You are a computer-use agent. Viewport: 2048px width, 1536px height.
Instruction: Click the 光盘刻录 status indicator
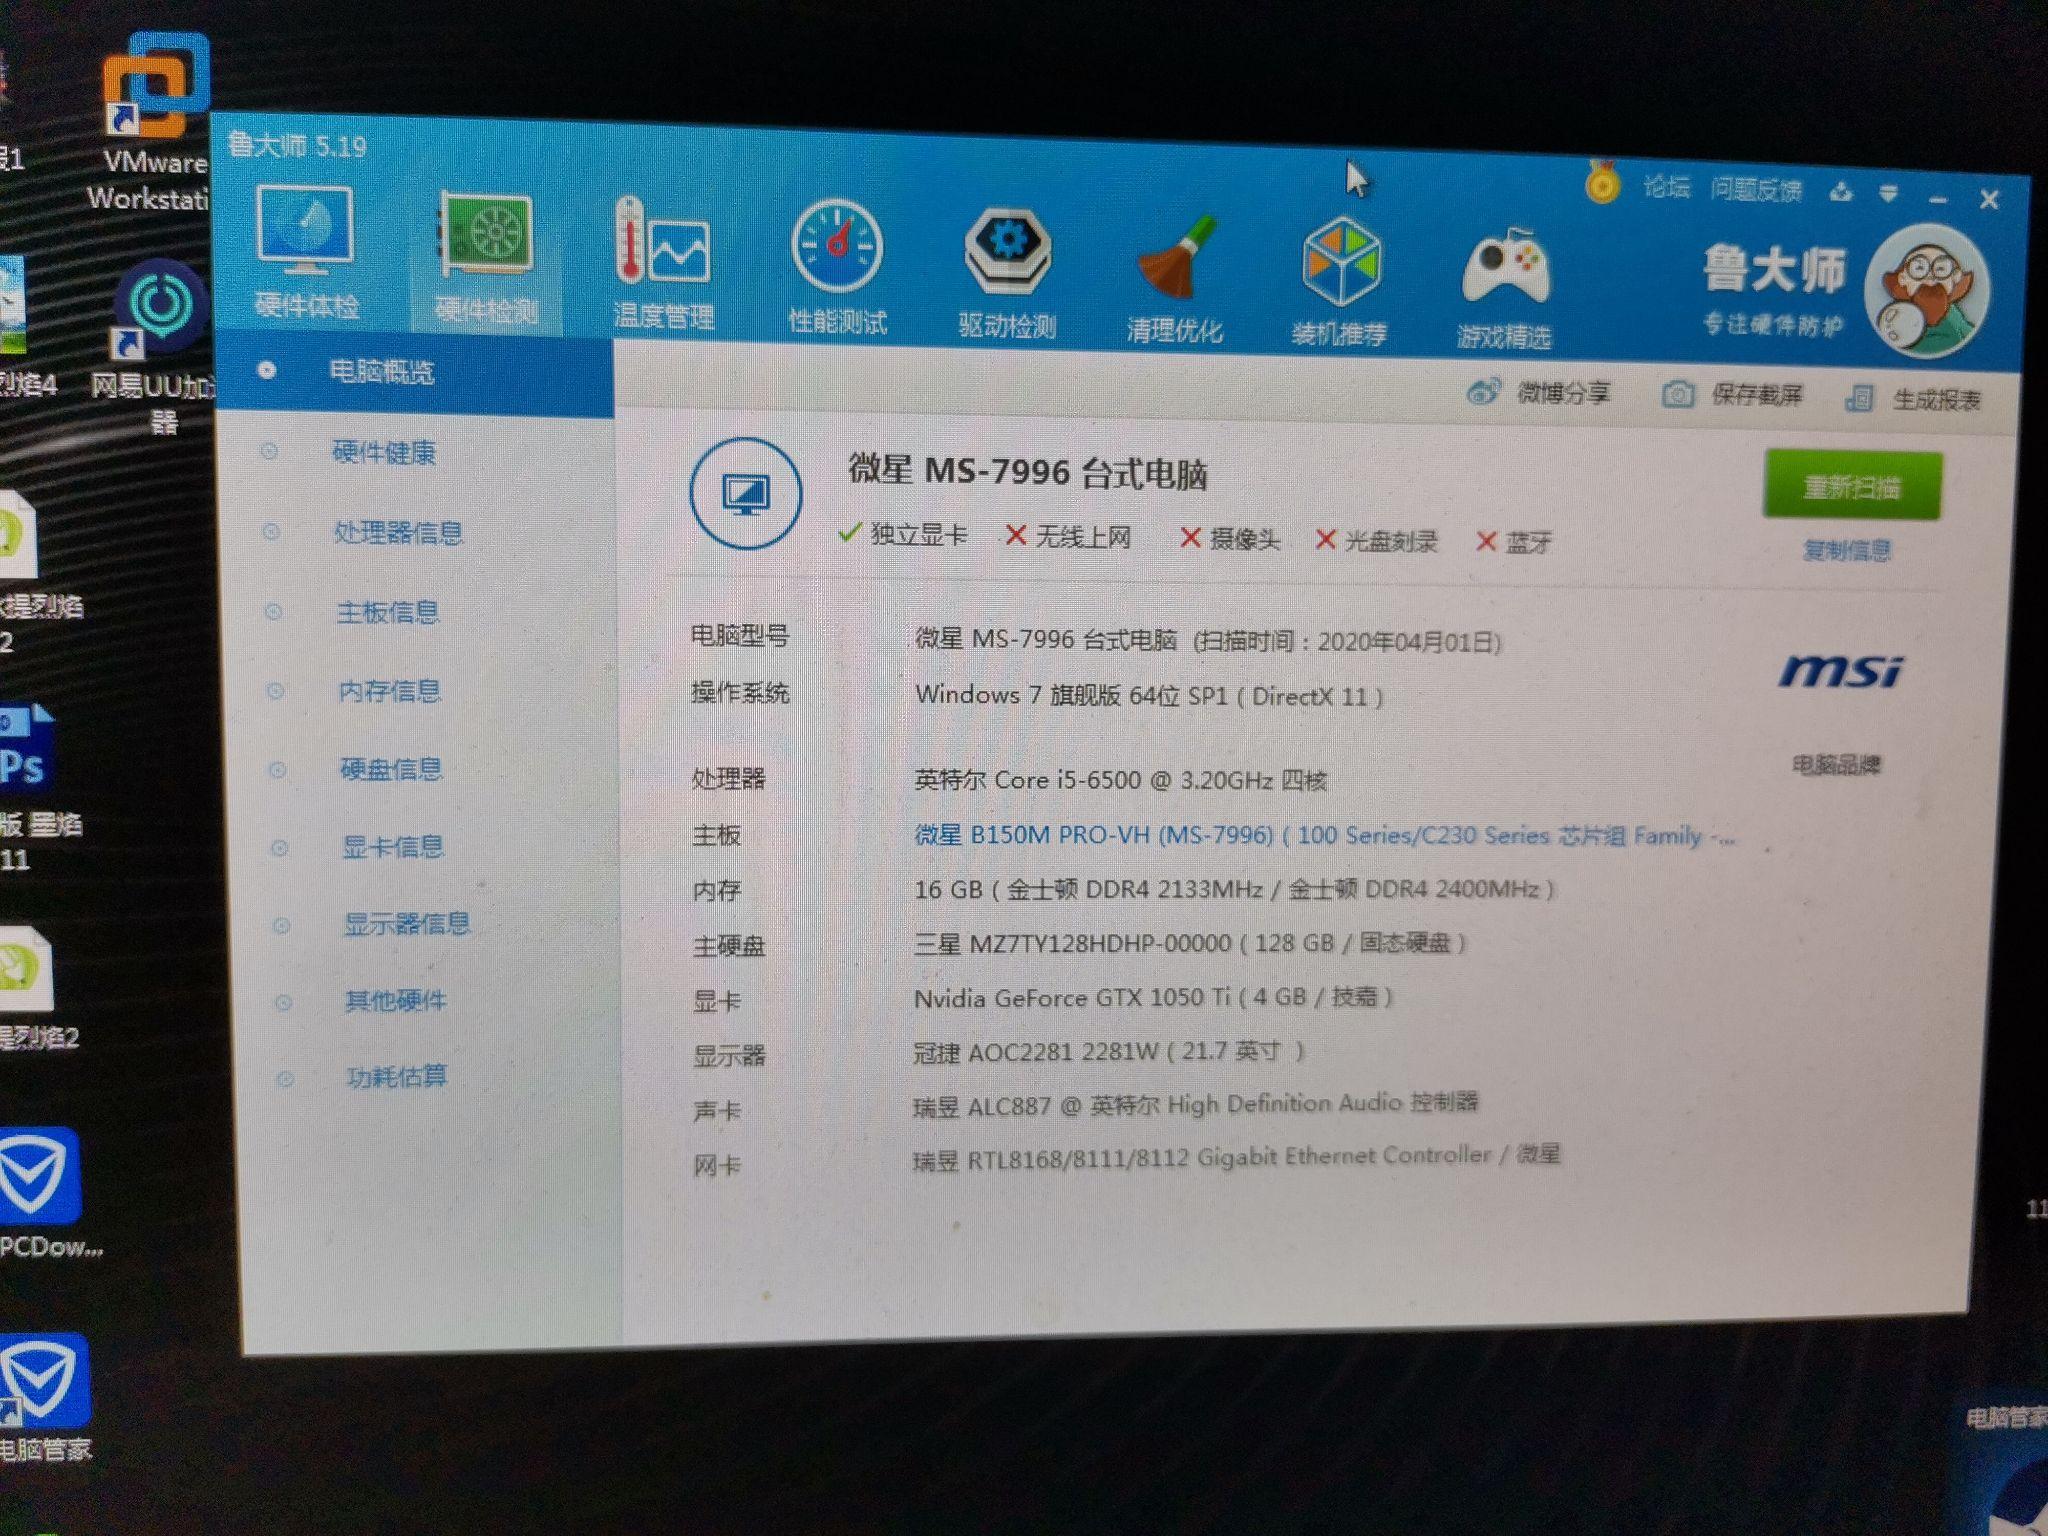click(1377, 541)
